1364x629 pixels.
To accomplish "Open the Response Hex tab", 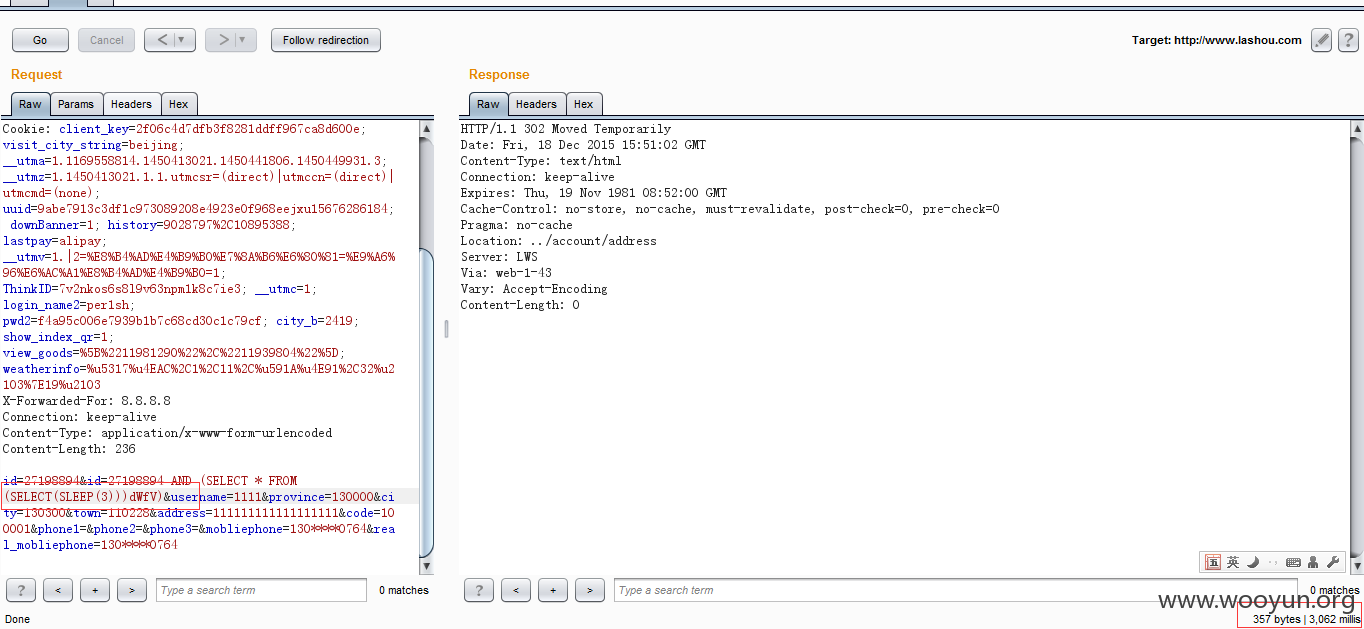I will click(583, 104).
